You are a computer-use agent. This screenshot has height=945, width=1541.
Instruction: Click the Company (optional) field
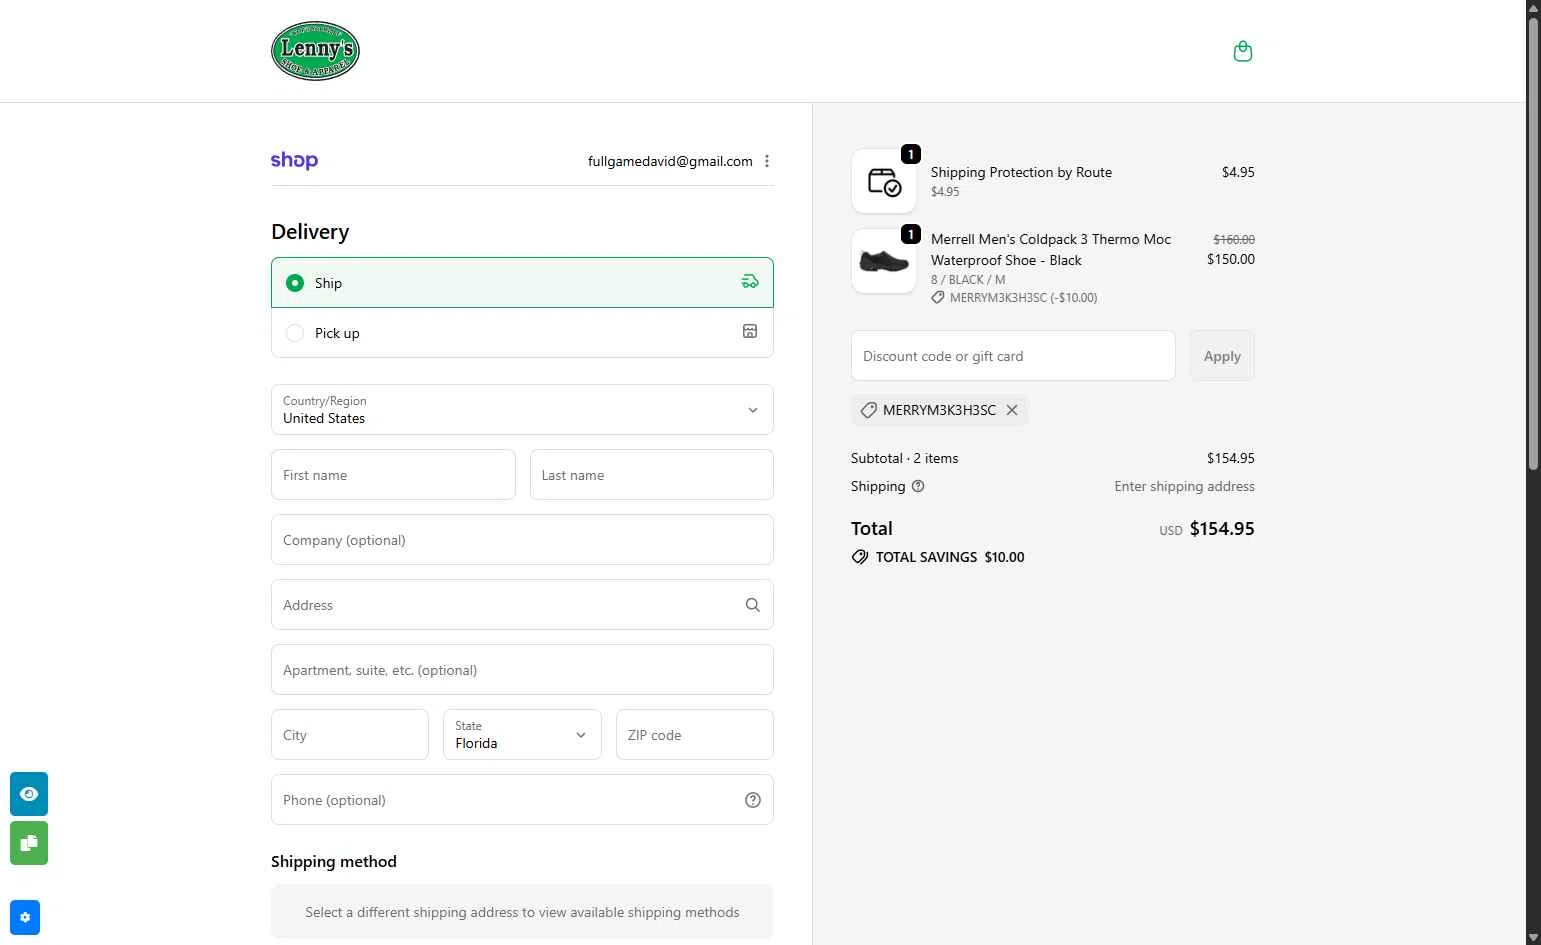(522, 540)
